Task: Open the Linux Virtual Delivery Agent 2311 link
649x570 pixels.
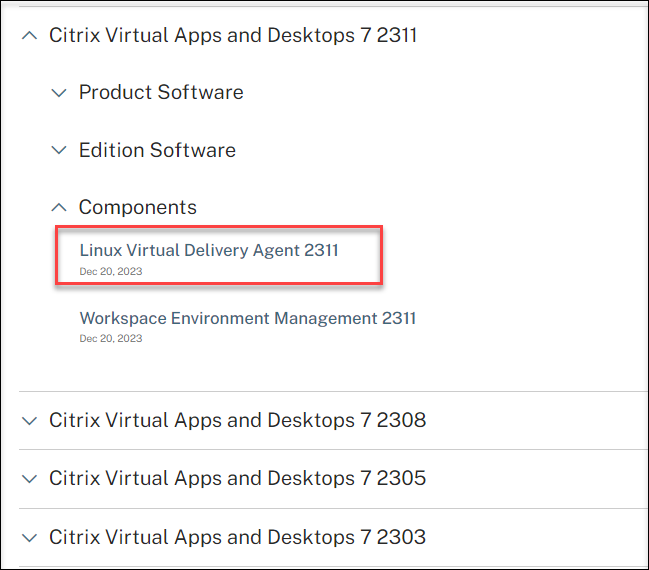Action: (x=209, y=250)
